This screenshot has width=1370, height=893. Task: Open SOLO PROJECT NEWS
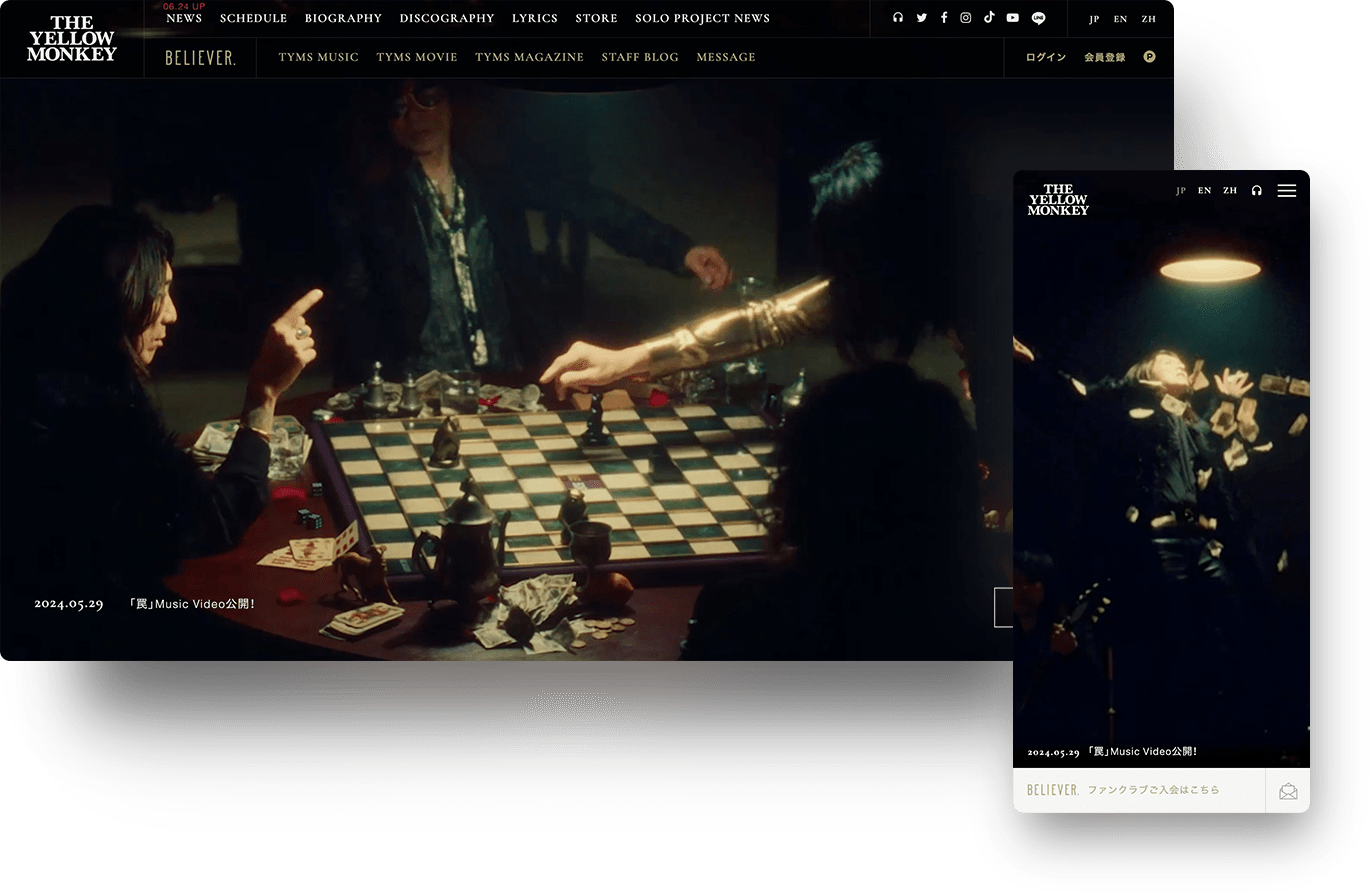pos(702,18)
